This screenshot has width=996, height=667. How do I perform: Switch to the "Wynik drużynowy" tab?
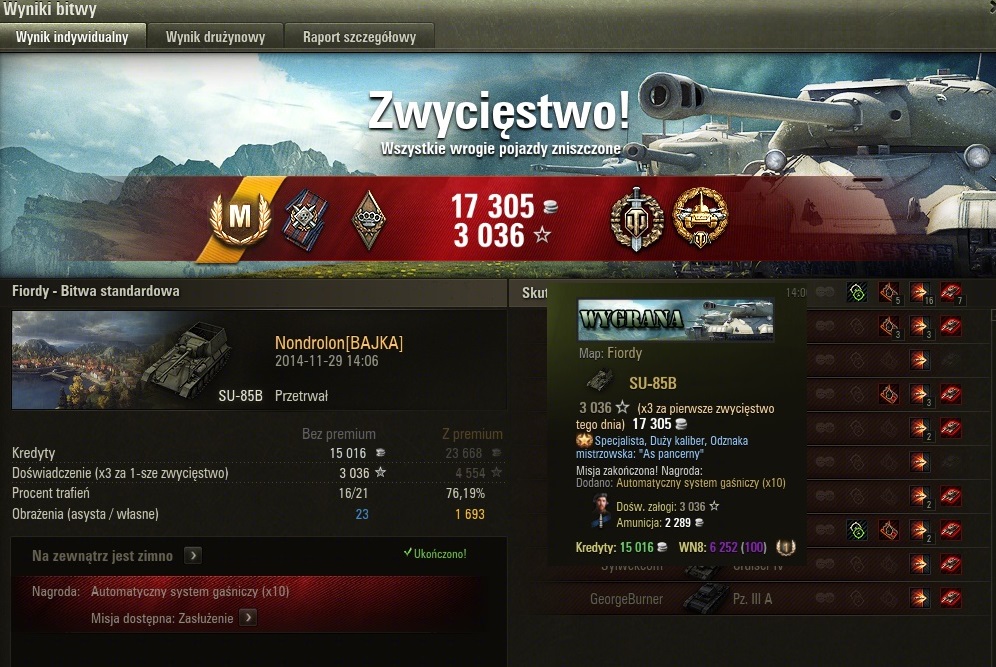click(x=215, y=37)
